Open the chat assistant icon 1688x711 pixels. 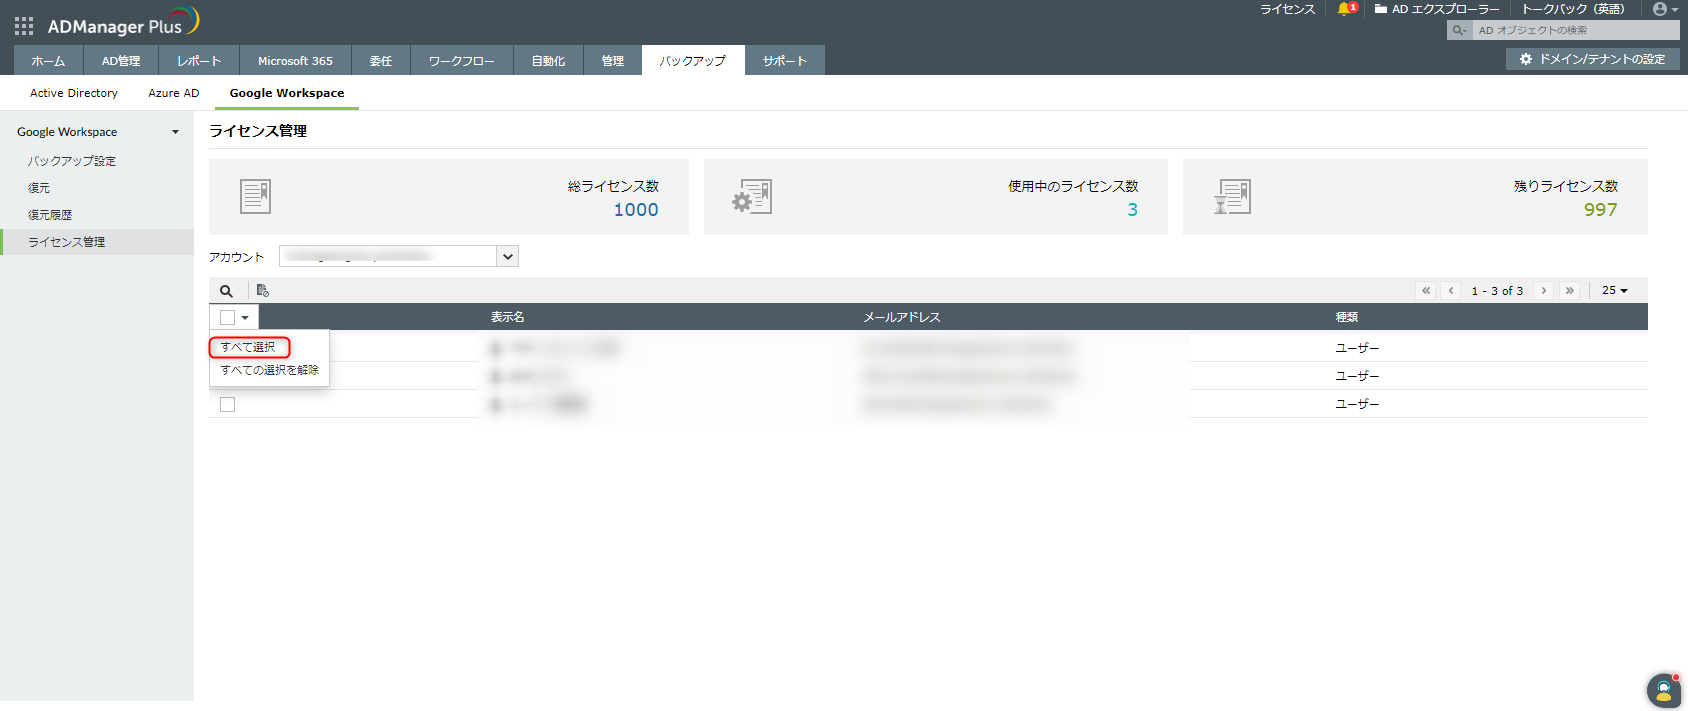pyautogui.click(x=1663, y=690)
